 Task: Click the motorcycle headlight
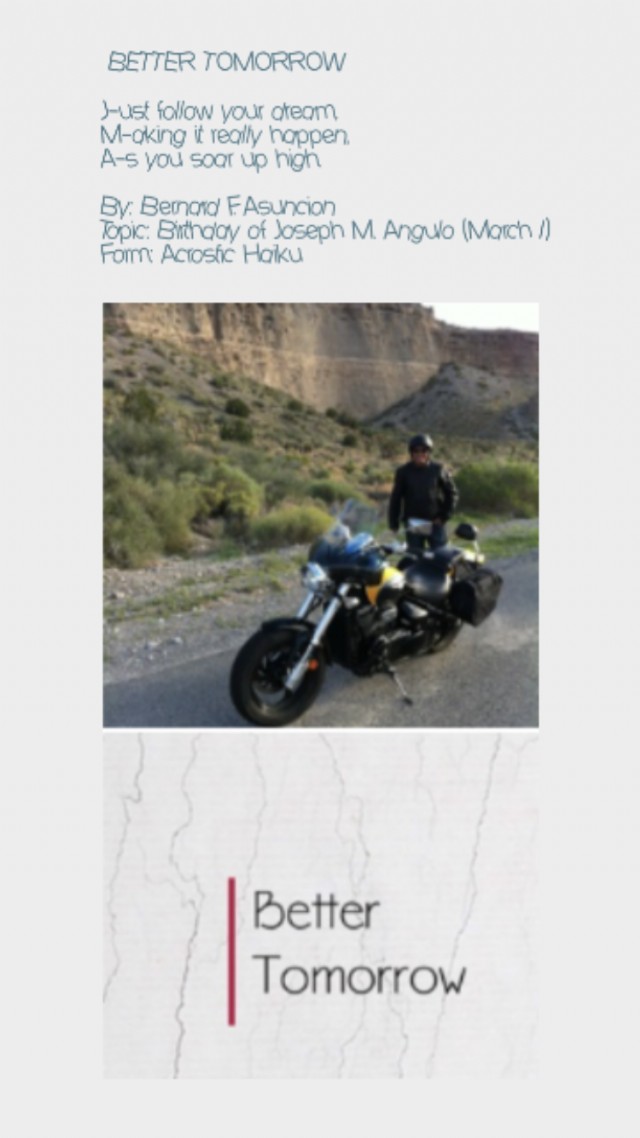(314, 577)
